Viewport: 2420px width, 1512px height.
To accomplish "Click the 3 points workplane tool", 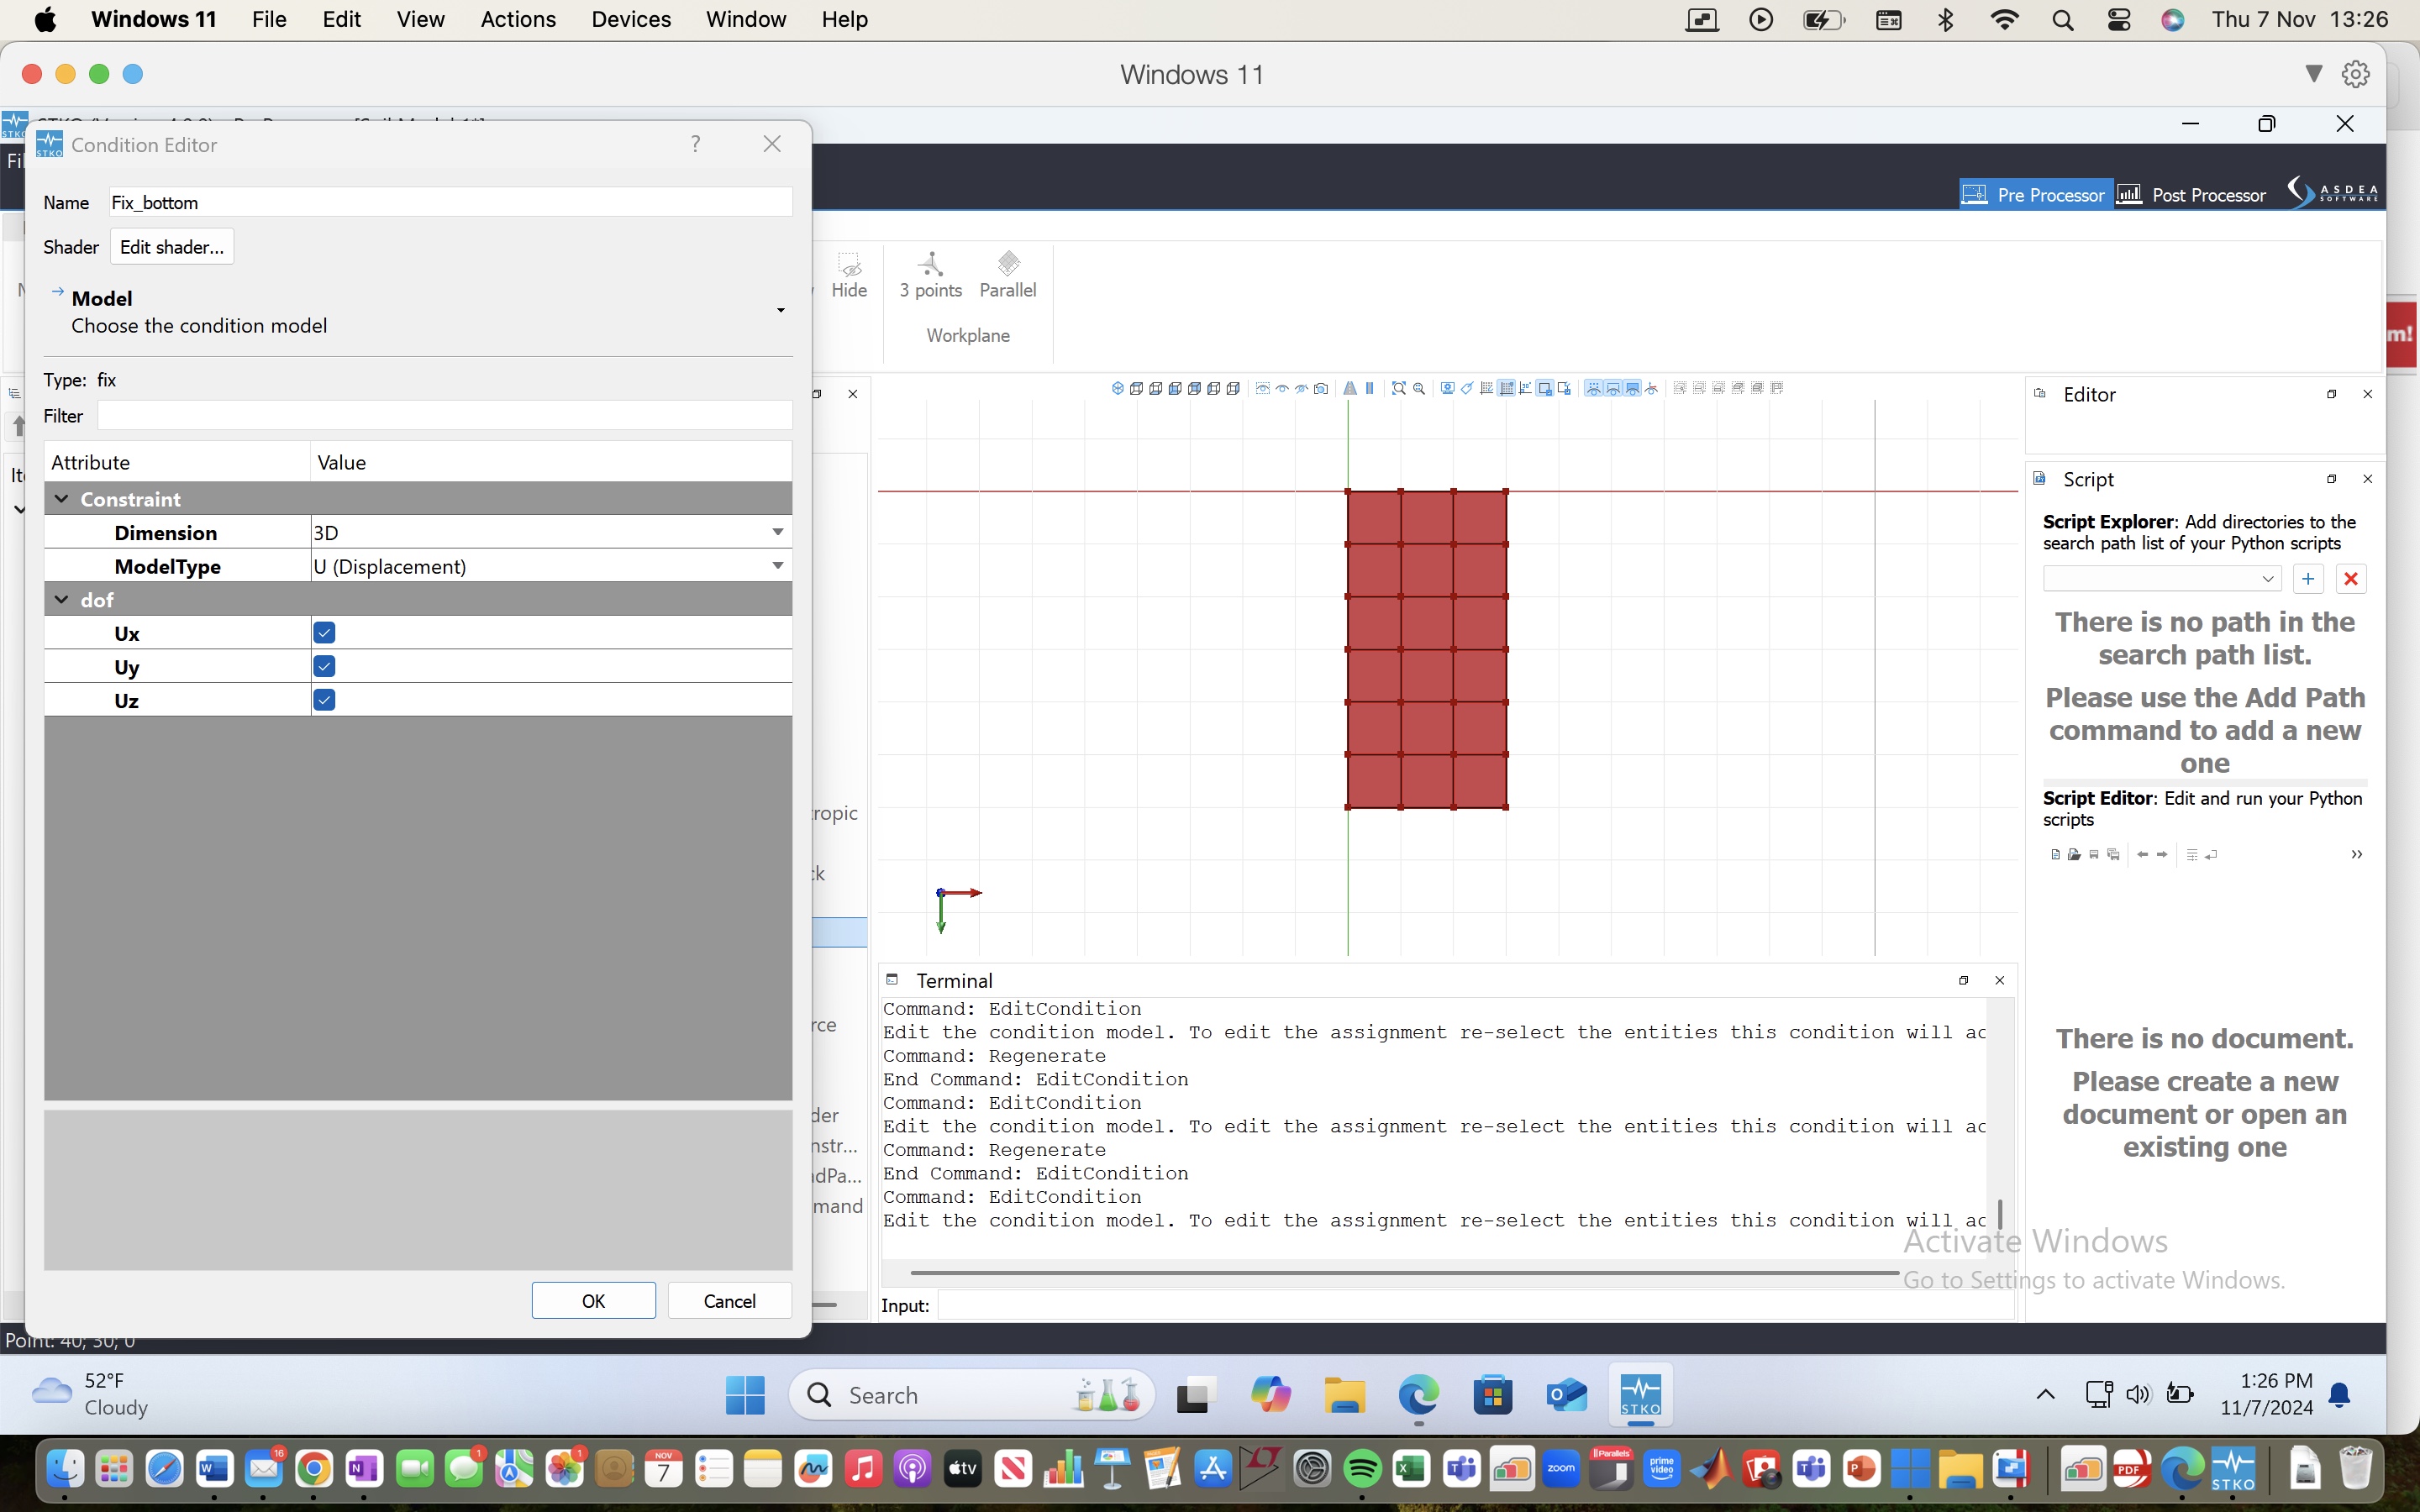I will click(x=930, y=275).
